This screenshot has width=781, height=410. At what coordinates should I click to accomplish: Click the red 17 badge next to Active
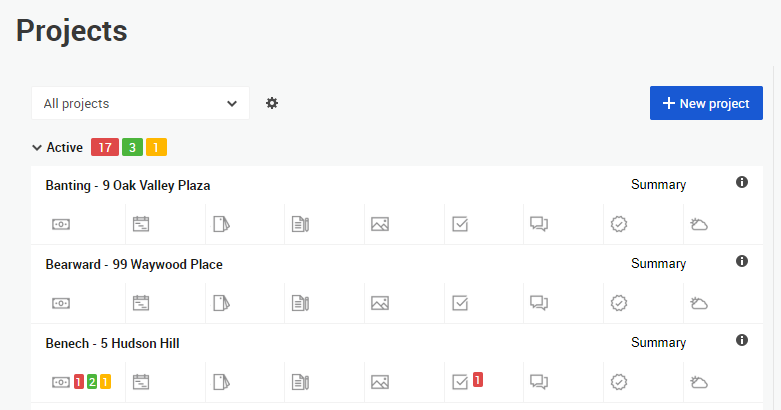coord(105,147)
